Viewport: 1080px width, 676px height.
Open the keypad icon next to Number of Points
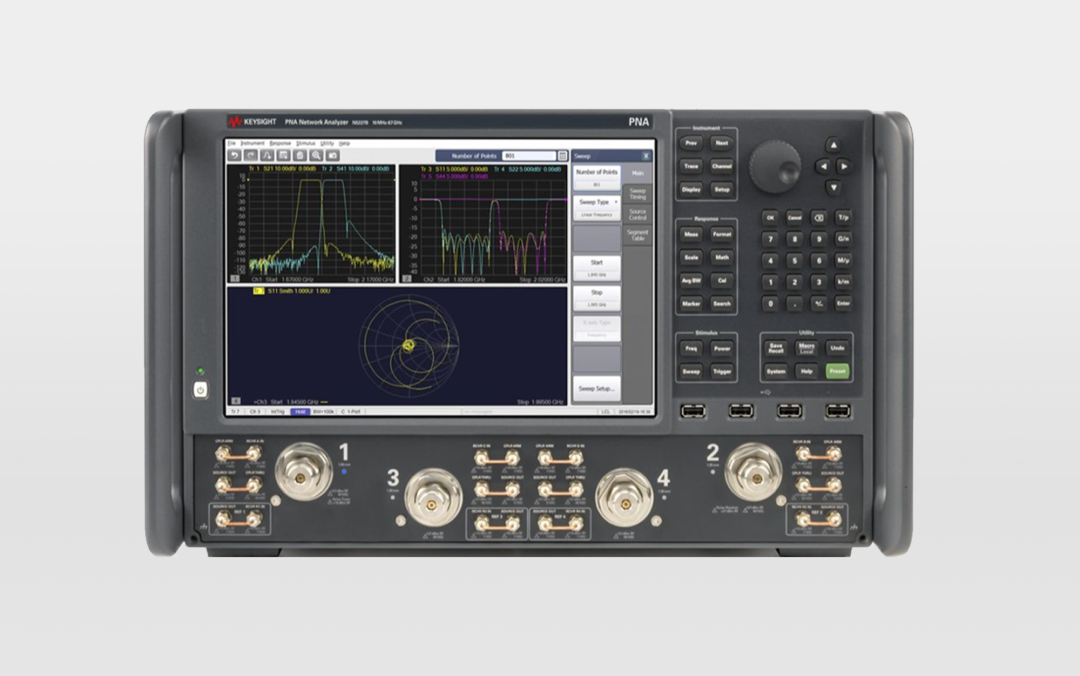(x=563, y=156)
